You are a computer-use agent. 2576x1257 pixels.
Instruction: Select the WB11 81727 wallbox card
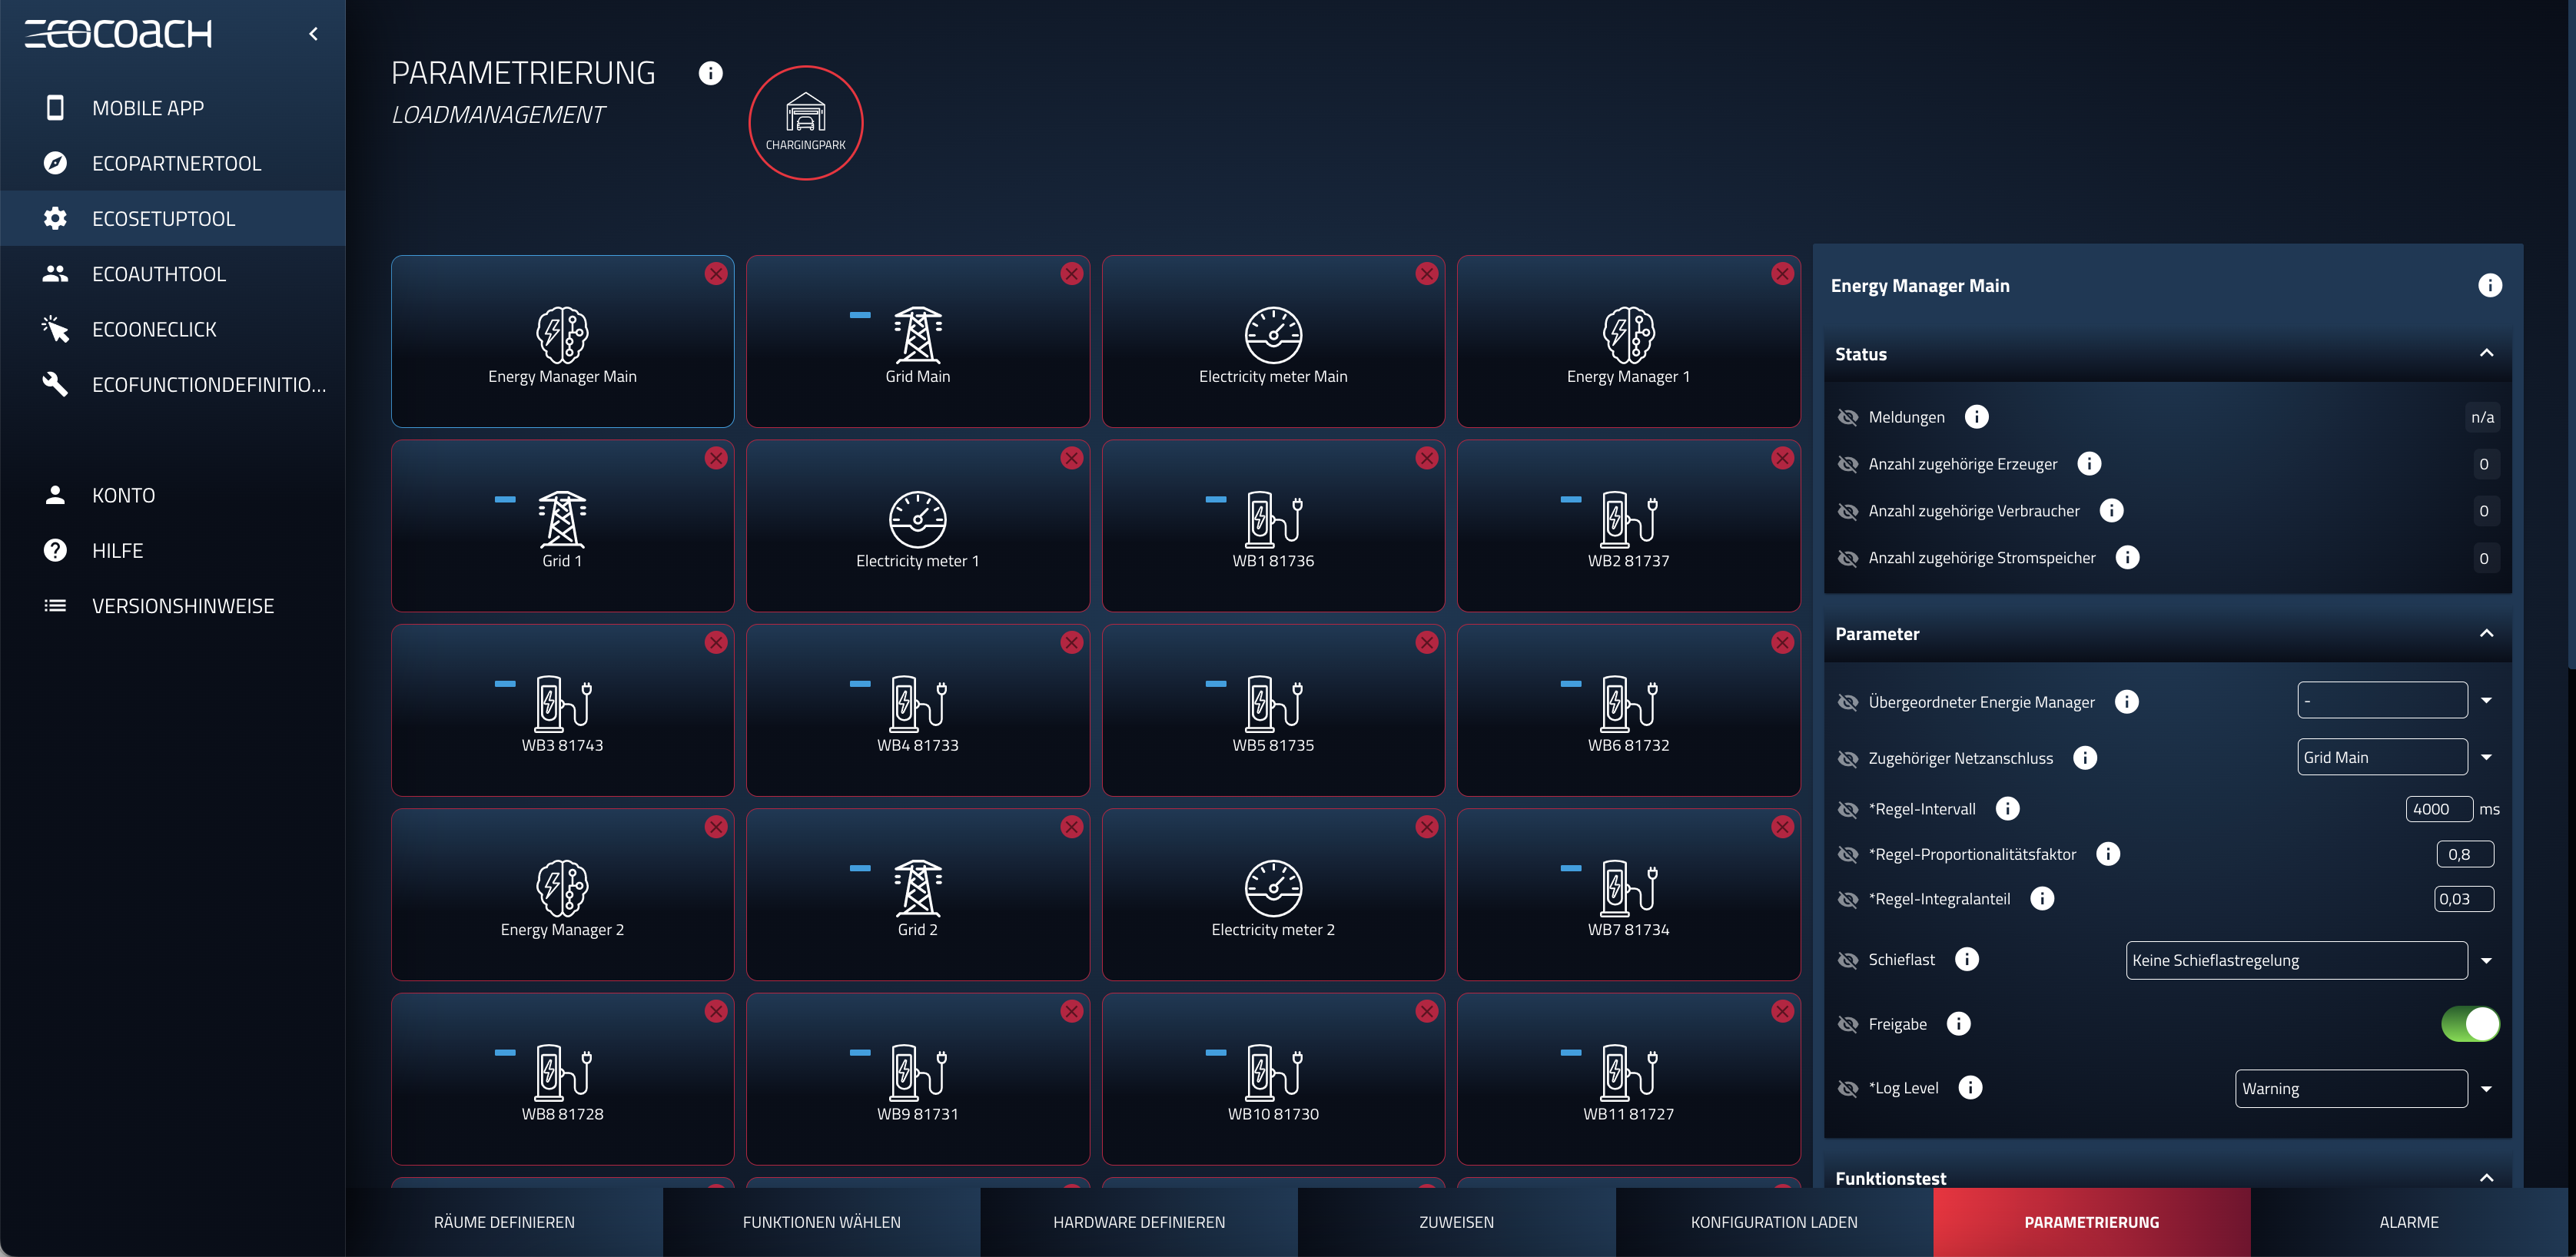pos(1628,1079)
